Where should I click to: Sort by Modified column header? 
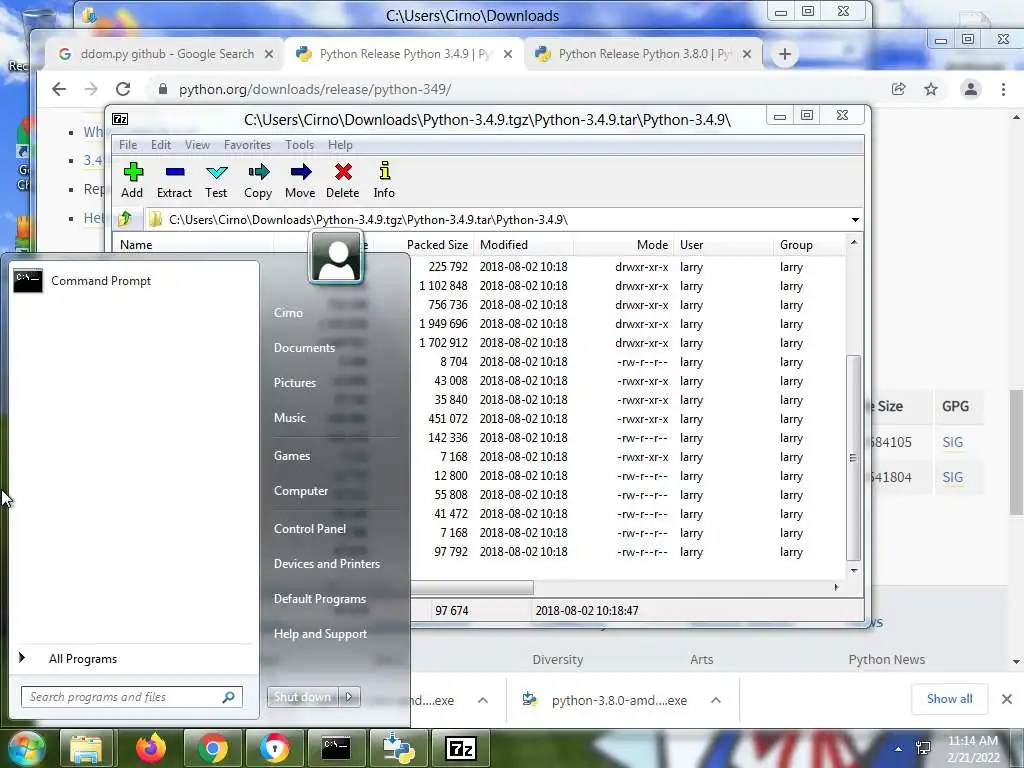(x=504, y=245)
